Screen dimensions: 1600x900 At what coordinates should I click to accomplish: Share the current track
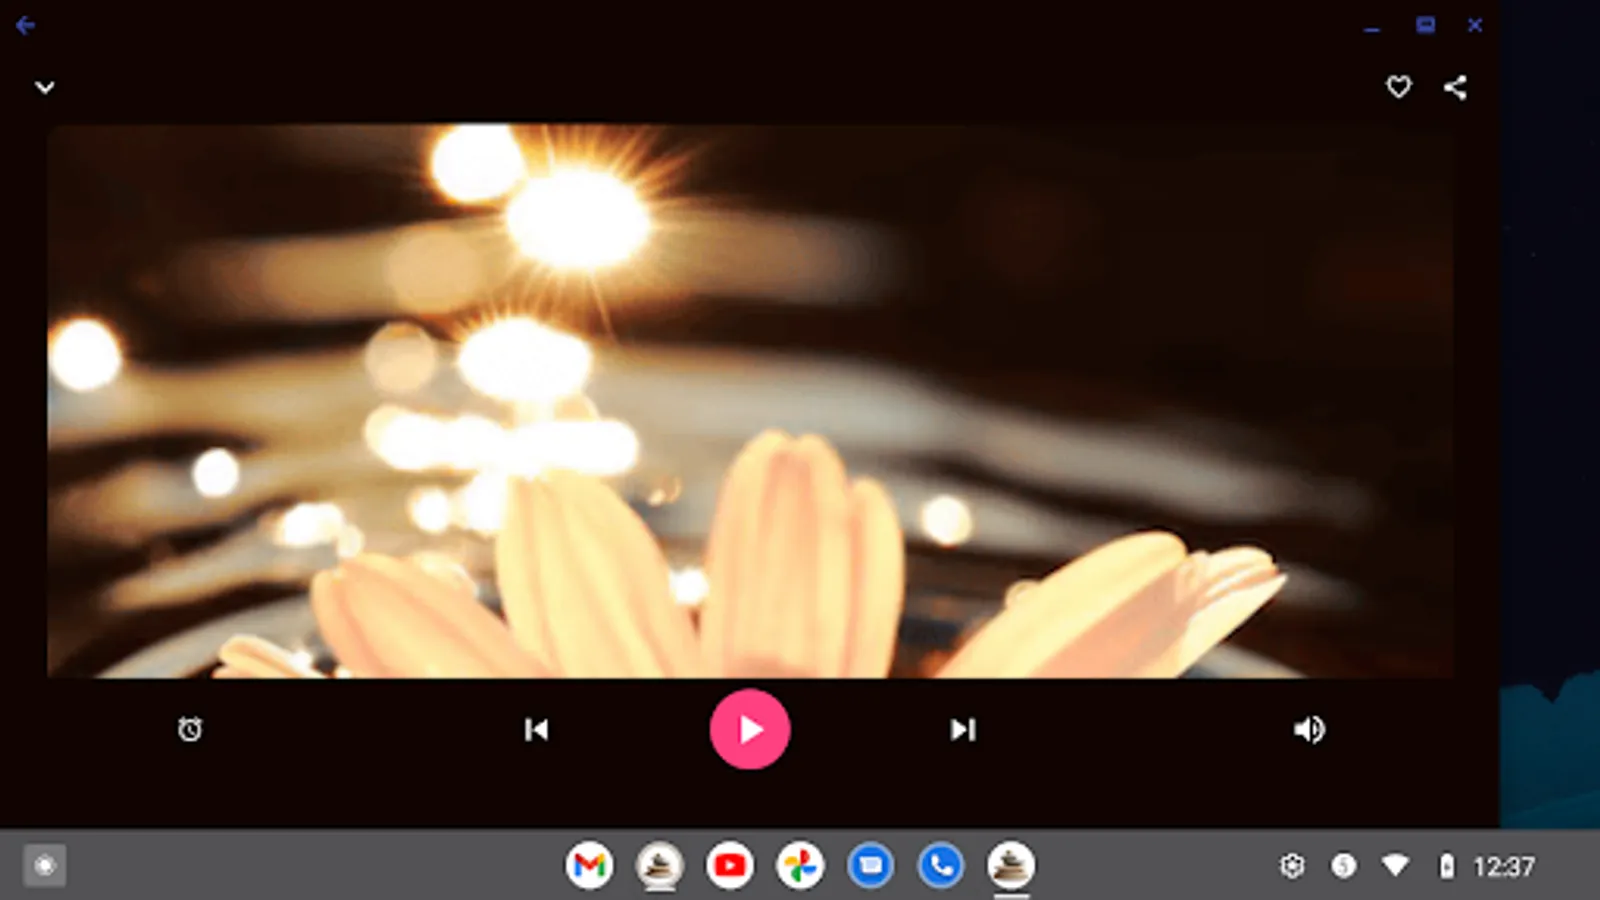coord(1455,88)
